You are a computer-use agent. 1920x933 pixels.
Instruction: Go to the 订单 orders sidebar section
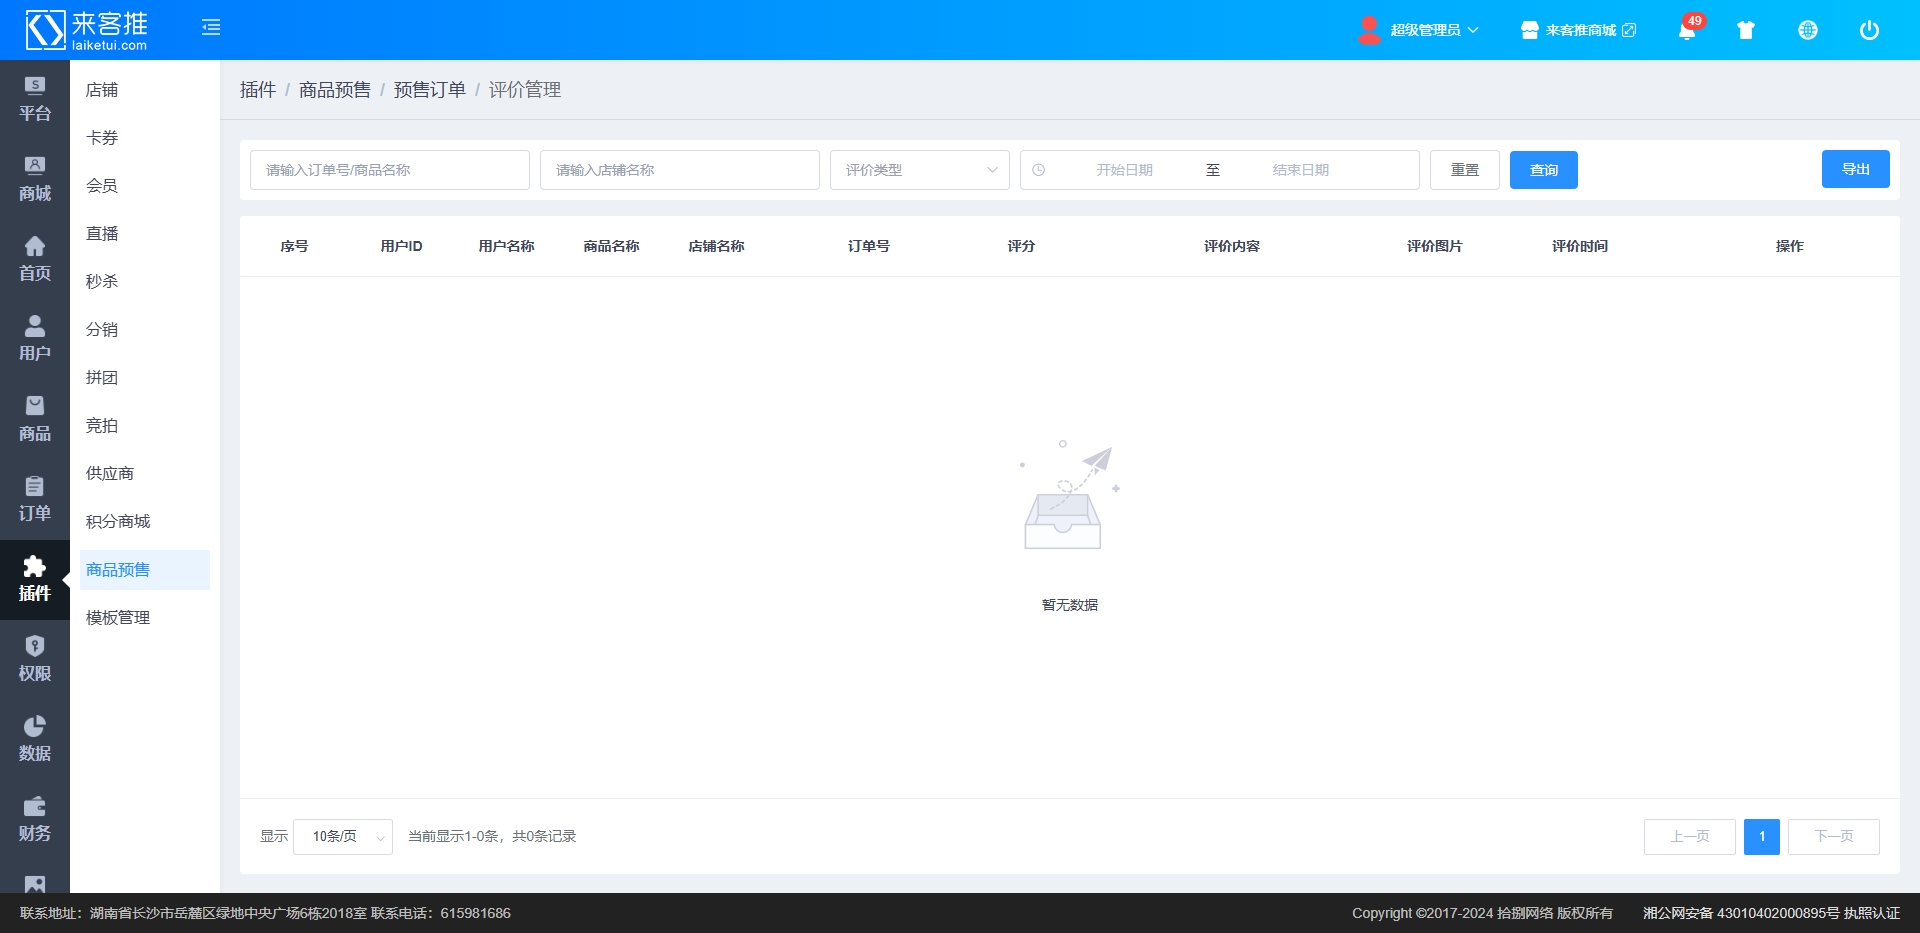35,500
